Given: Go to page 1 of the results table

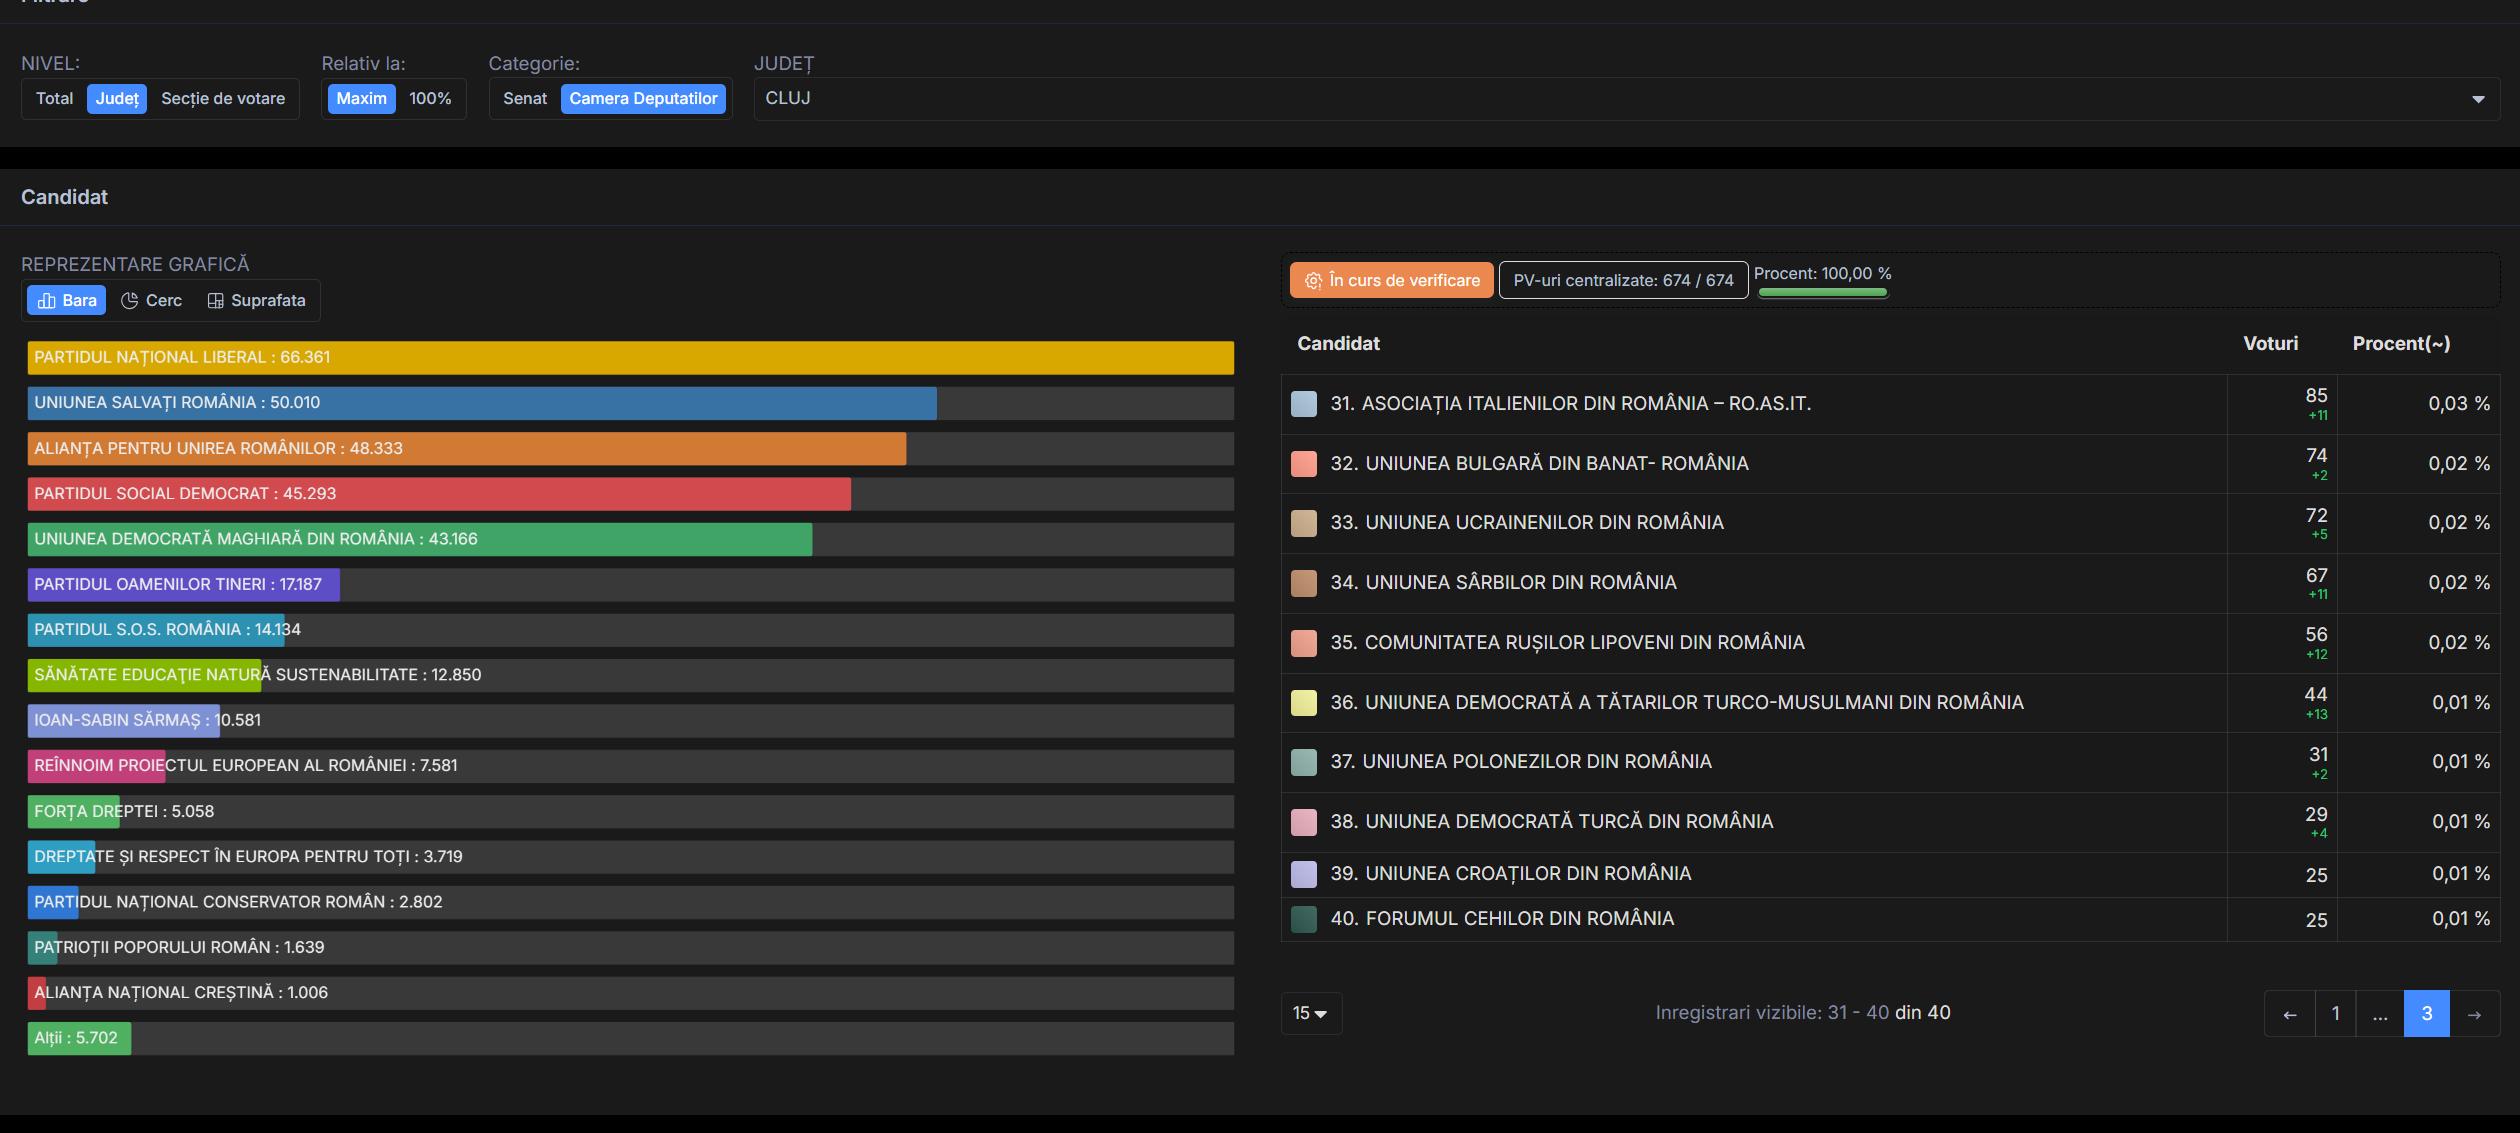Looking at the screenshot, I should point(2335,1013).
